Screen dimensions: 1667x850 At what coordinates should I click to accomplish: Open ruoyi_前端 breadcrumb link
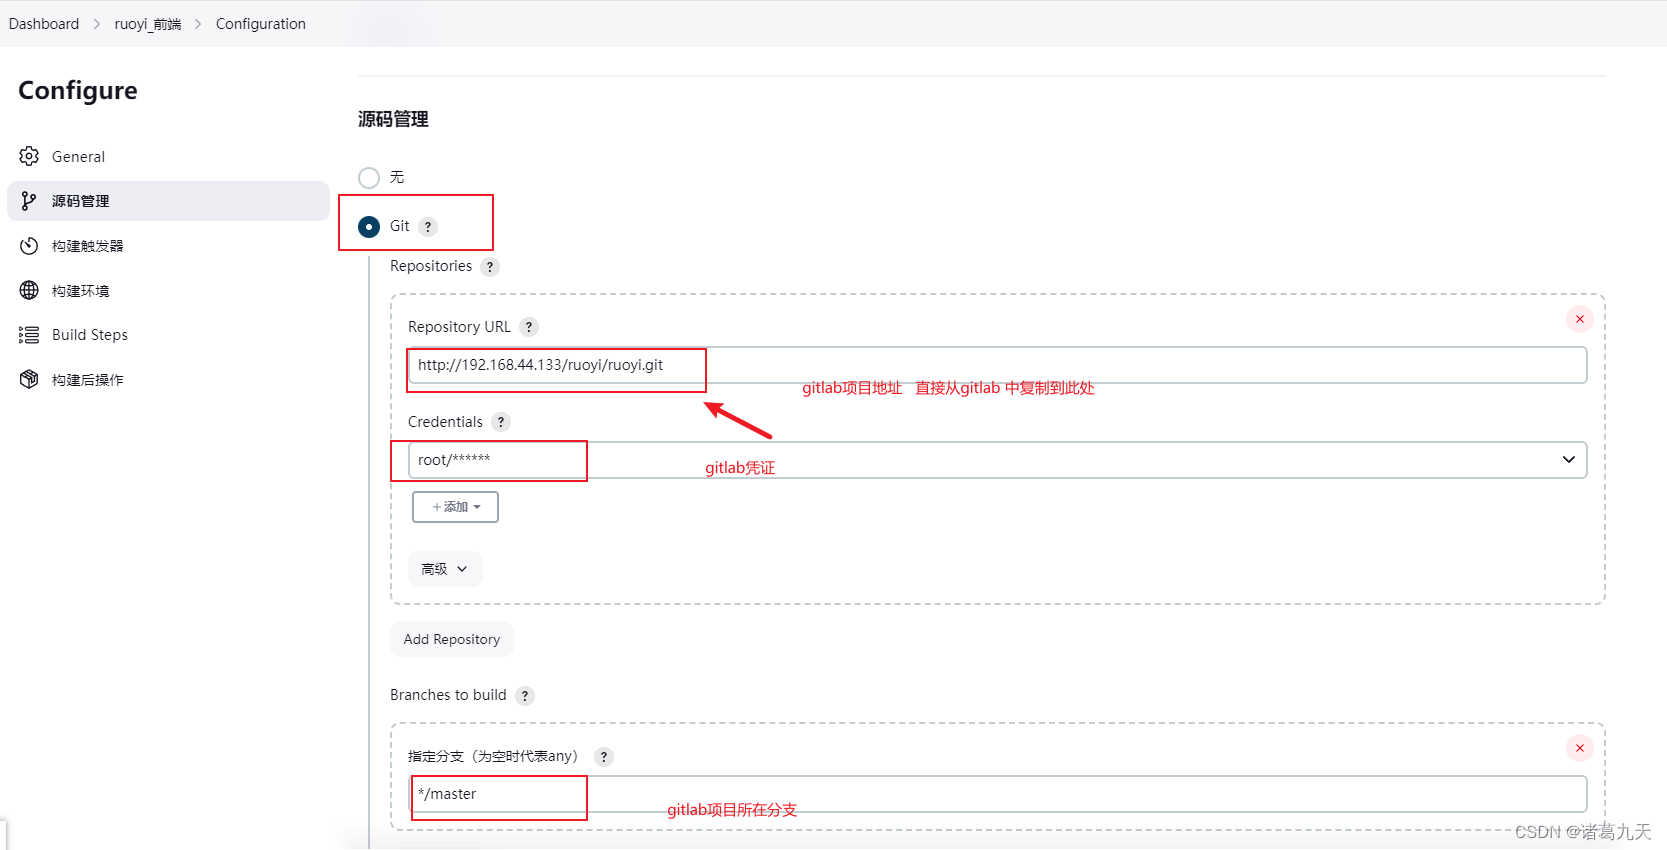pyautogui.click(x=148, y=24)
